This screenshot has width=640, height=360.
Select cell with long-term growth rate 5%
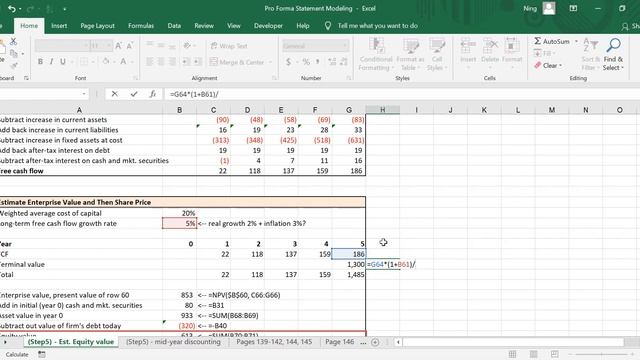coord(180,223)
